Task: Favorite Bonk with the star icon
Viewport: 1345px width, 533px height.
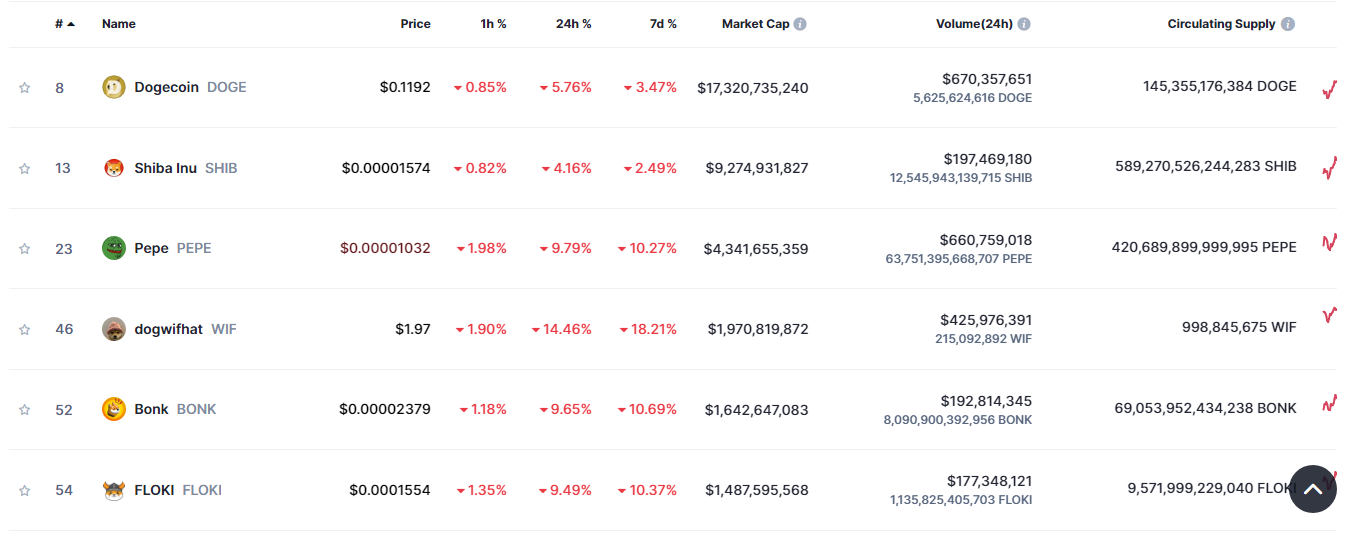Action: point(24,410)
